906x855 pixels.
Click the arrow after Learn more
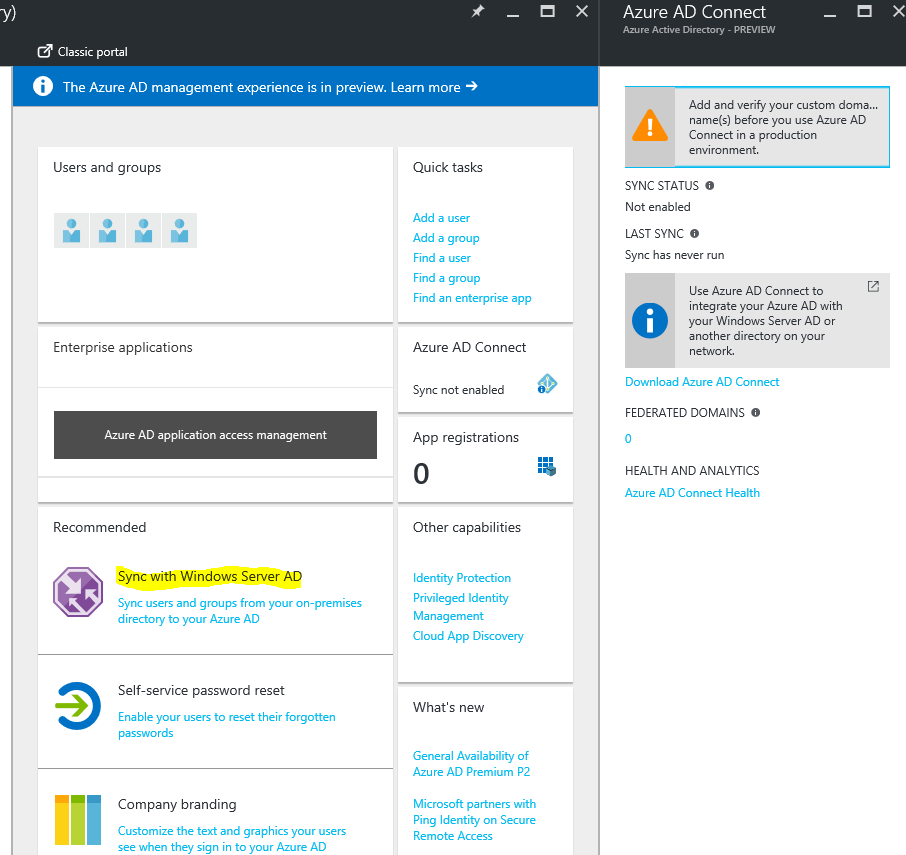click(x=472, y=86)
